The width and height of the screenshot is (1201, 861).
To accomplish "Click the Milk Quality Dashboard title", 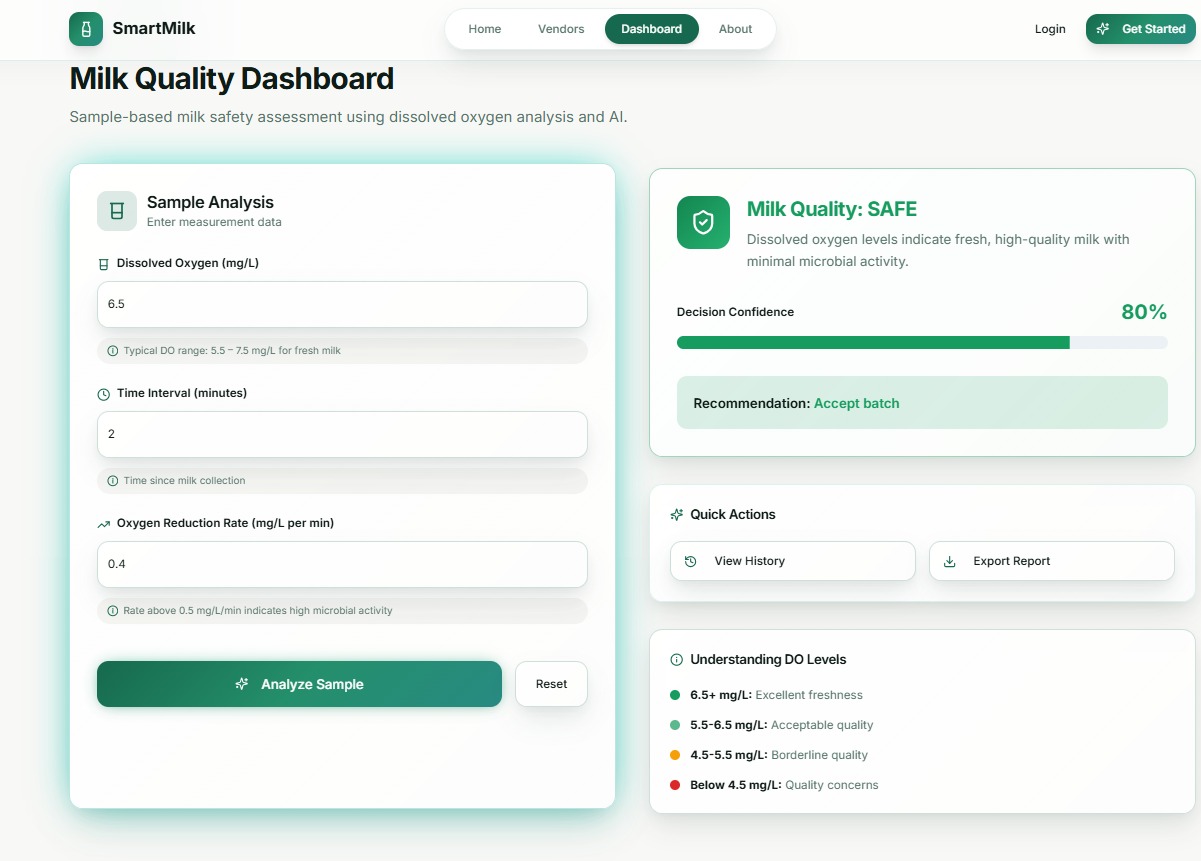I will (232, 78).
